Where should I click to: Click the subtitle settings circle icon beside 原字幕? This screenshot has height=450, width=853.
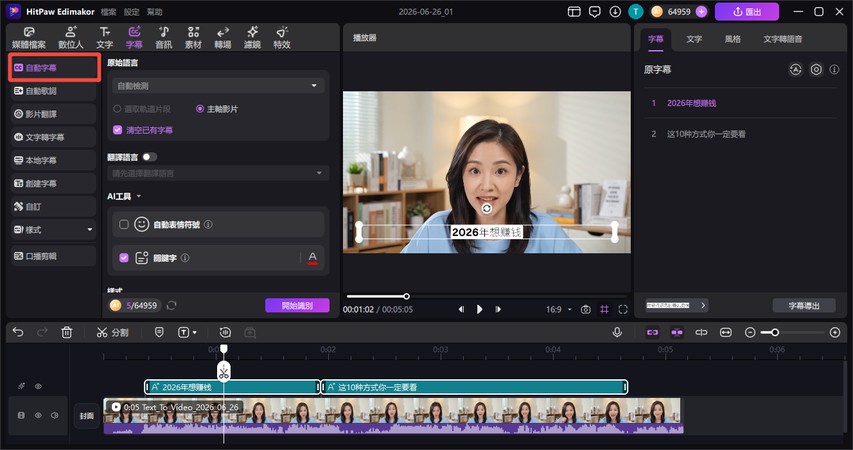click(x=816, y=69)
